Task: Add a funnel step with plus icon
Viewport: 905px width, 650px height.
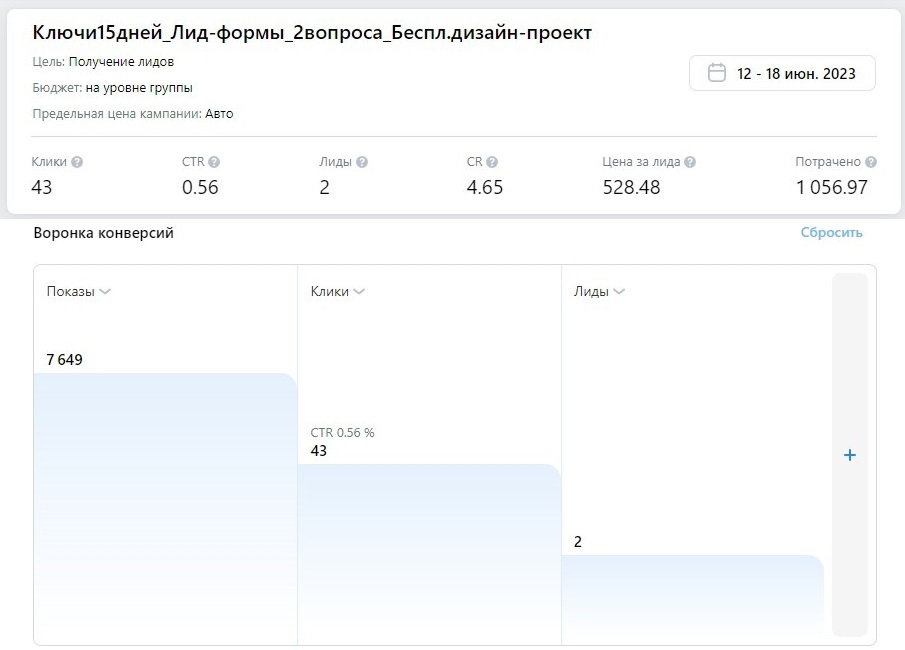Action: [850, 455]
